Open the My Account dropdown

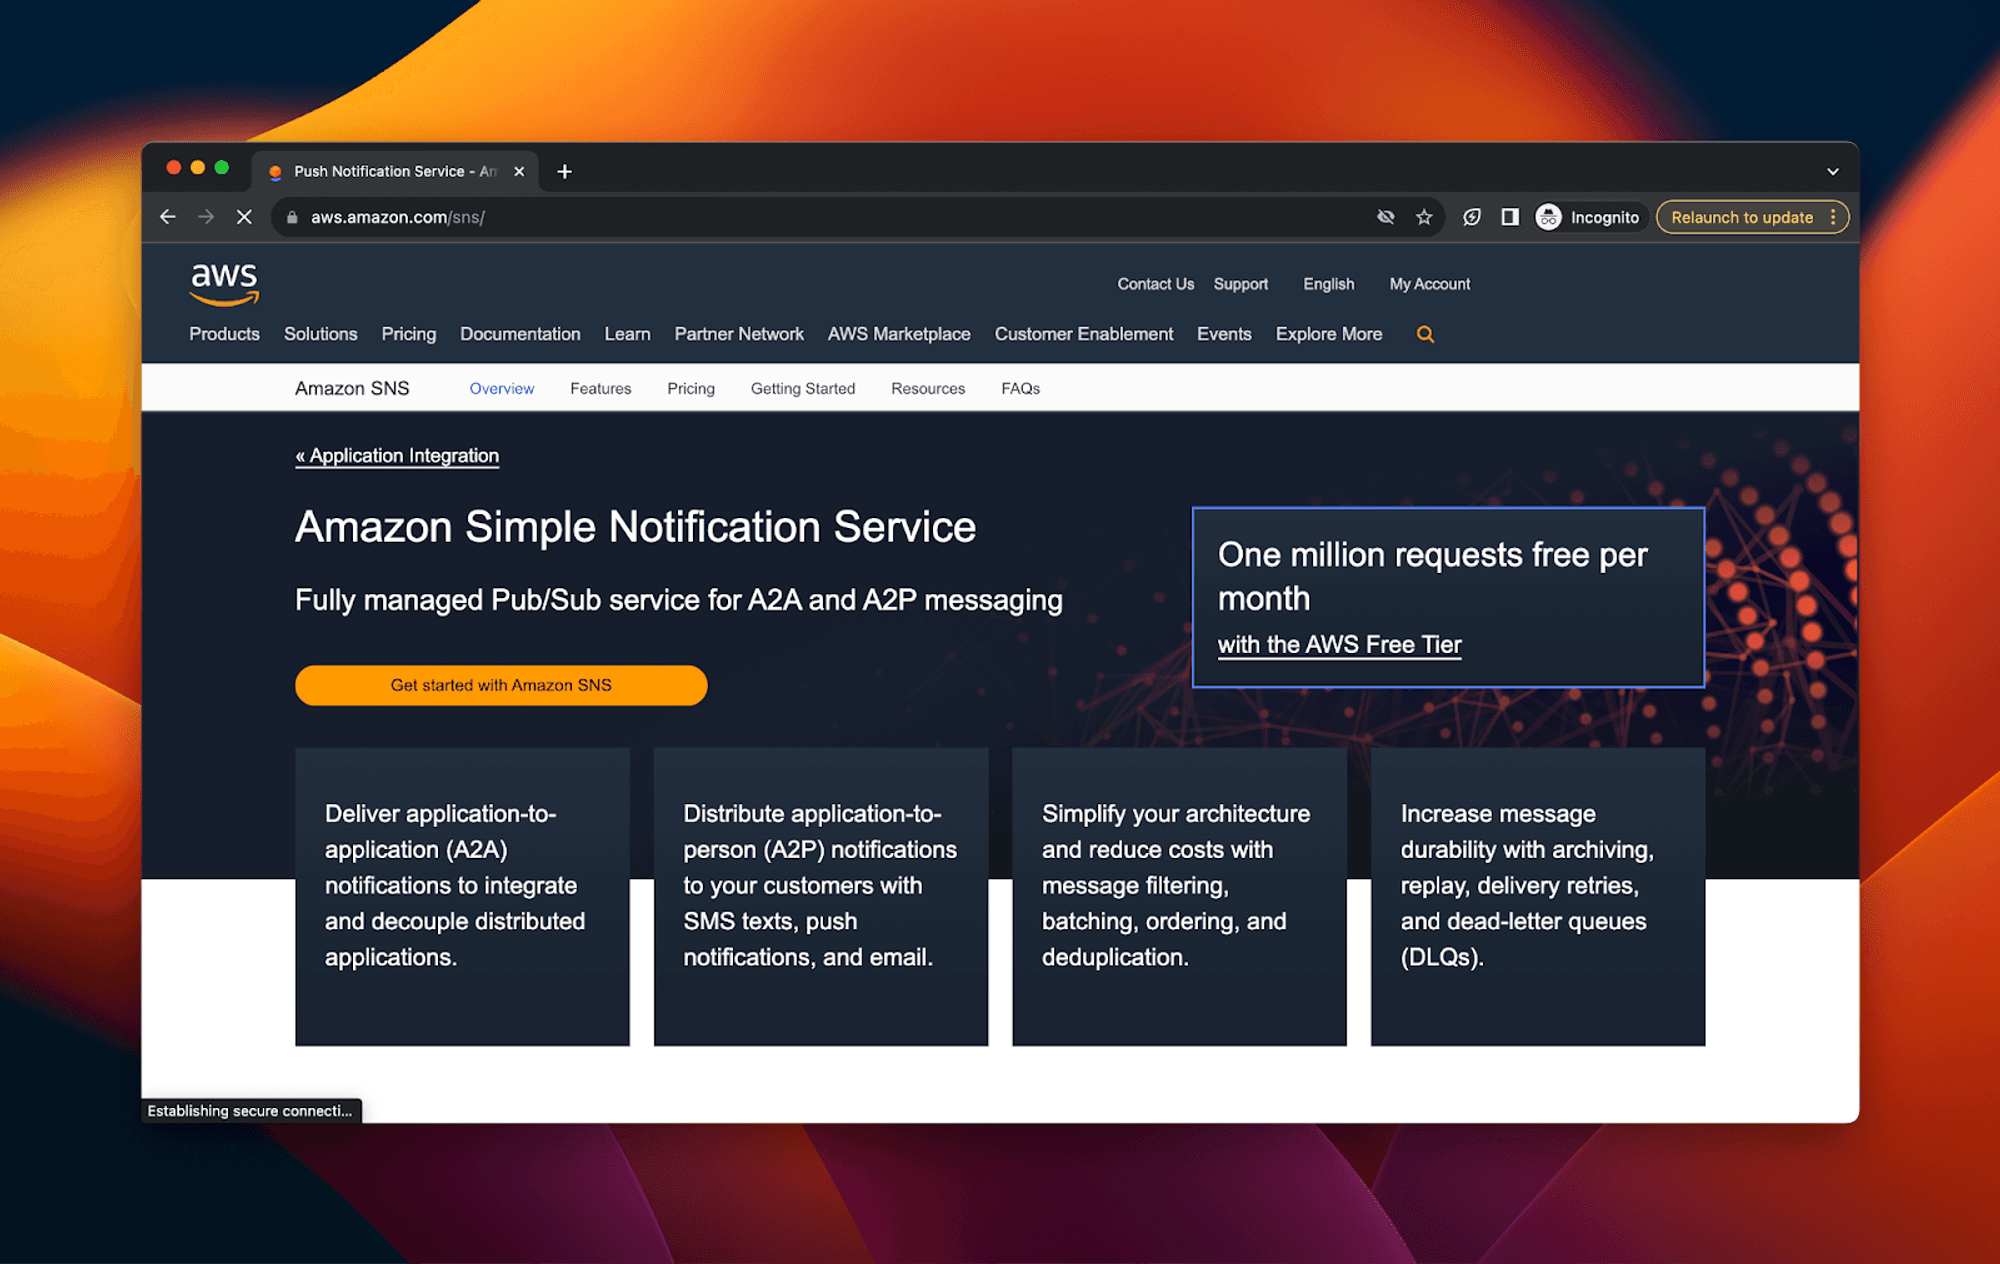[x=1430, y=284]
